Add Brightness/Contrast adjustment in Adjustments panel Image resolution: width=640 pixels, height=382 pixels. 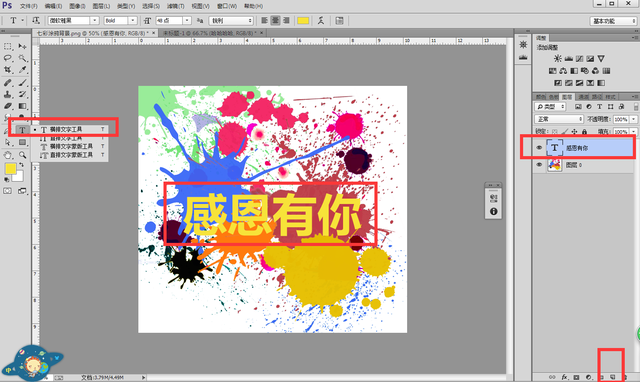[x=558, y=59]
